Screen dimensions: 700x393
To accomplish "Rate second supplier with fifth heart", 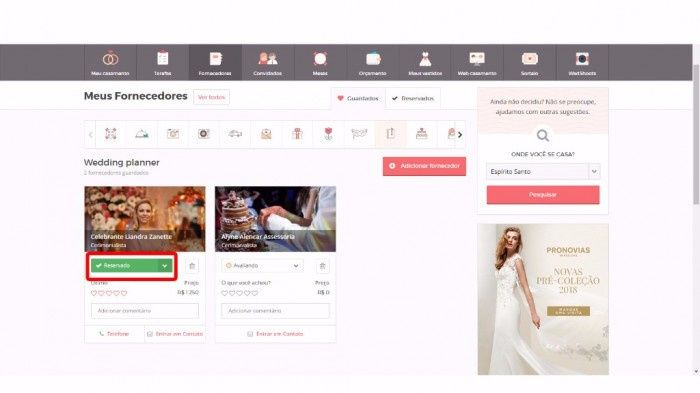I will 254,293.
